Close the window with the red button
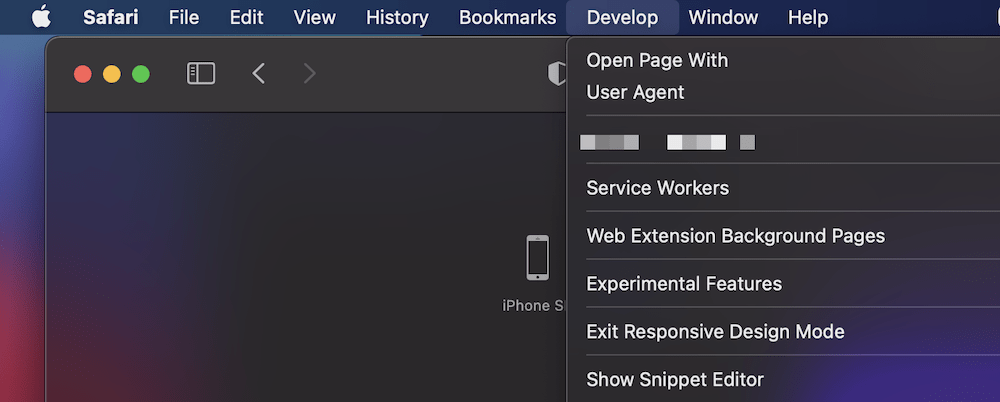Viewport: 1000px width, 402px height. pos(83,74)
